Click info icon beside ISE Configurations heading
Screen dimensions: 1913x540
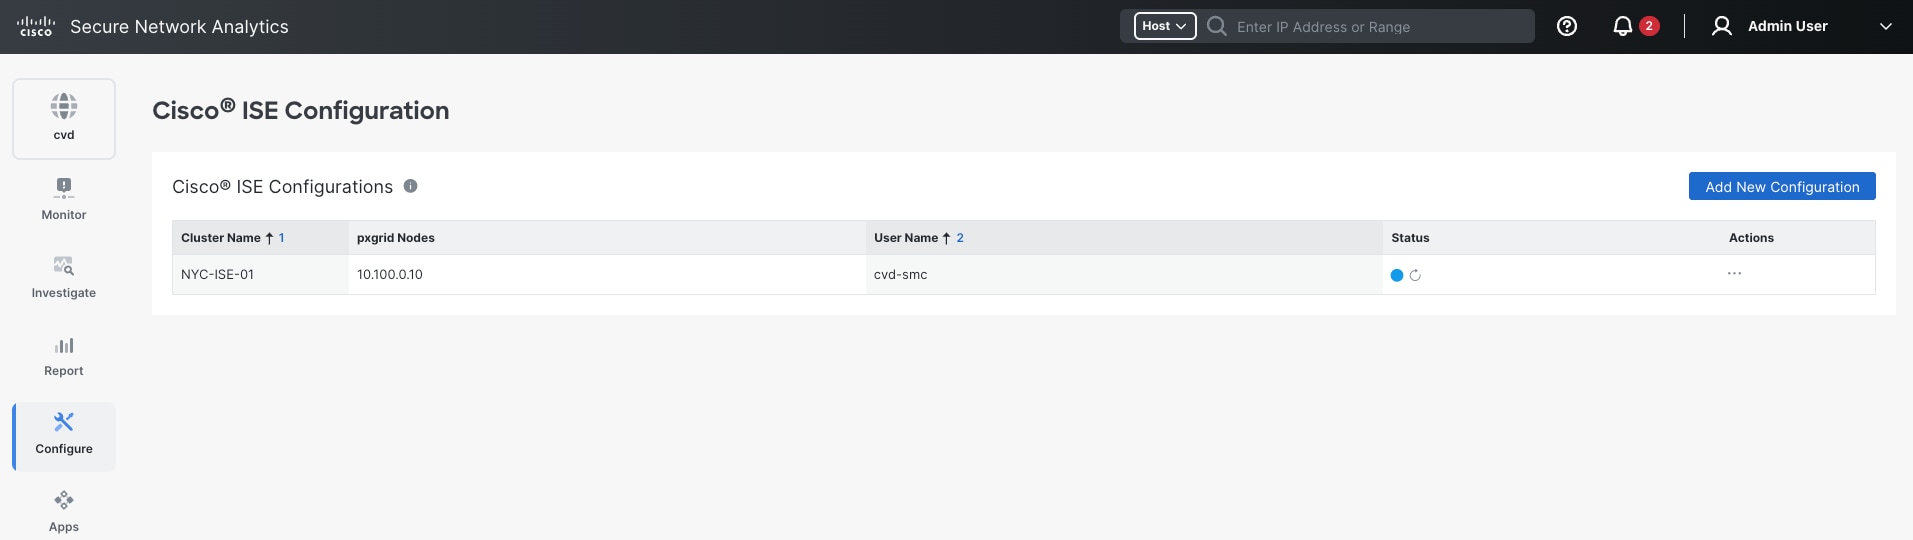[410, 186]
